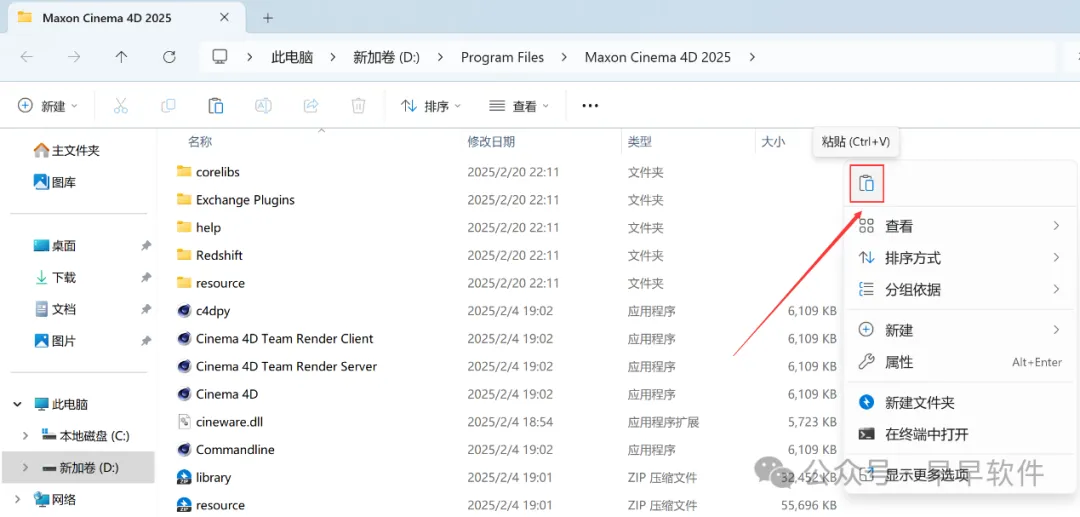Screen dimensions: 1080x517
Task: Go forward with the right arrow
Action: coord(74,57)
